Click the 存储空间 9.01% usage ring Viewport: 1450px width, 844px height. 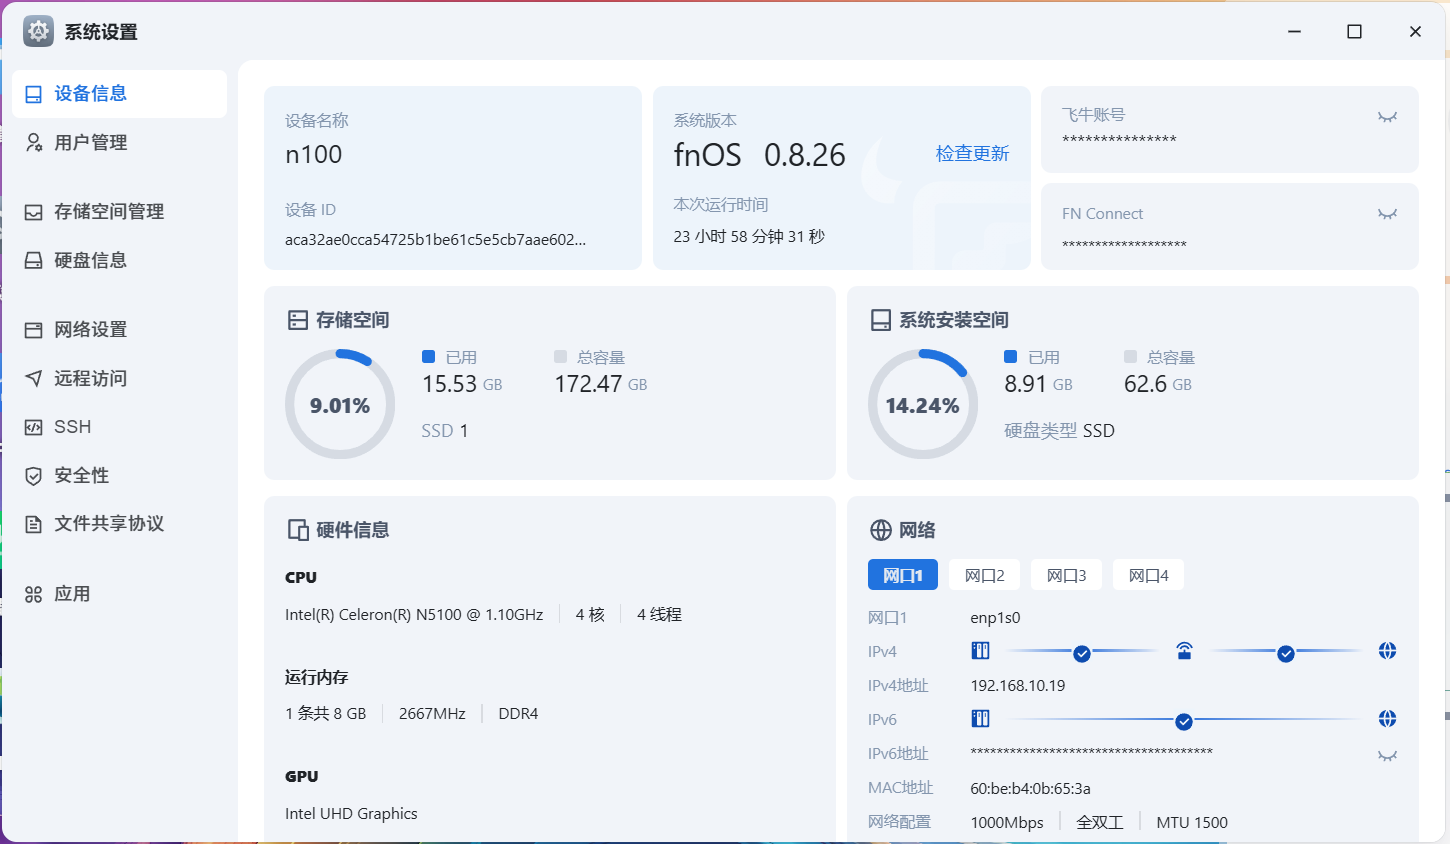tap(340, 404)
